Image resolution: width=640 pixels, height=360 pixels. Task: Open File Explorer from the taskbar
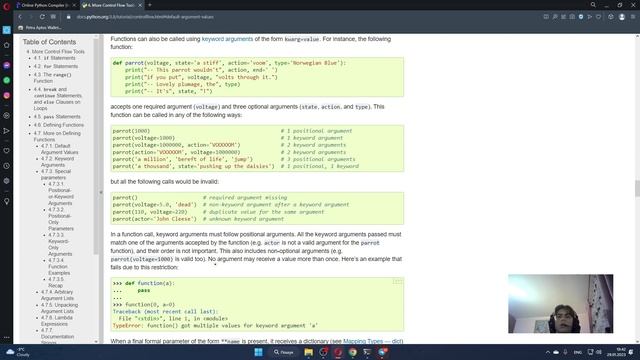pos(309,352)
